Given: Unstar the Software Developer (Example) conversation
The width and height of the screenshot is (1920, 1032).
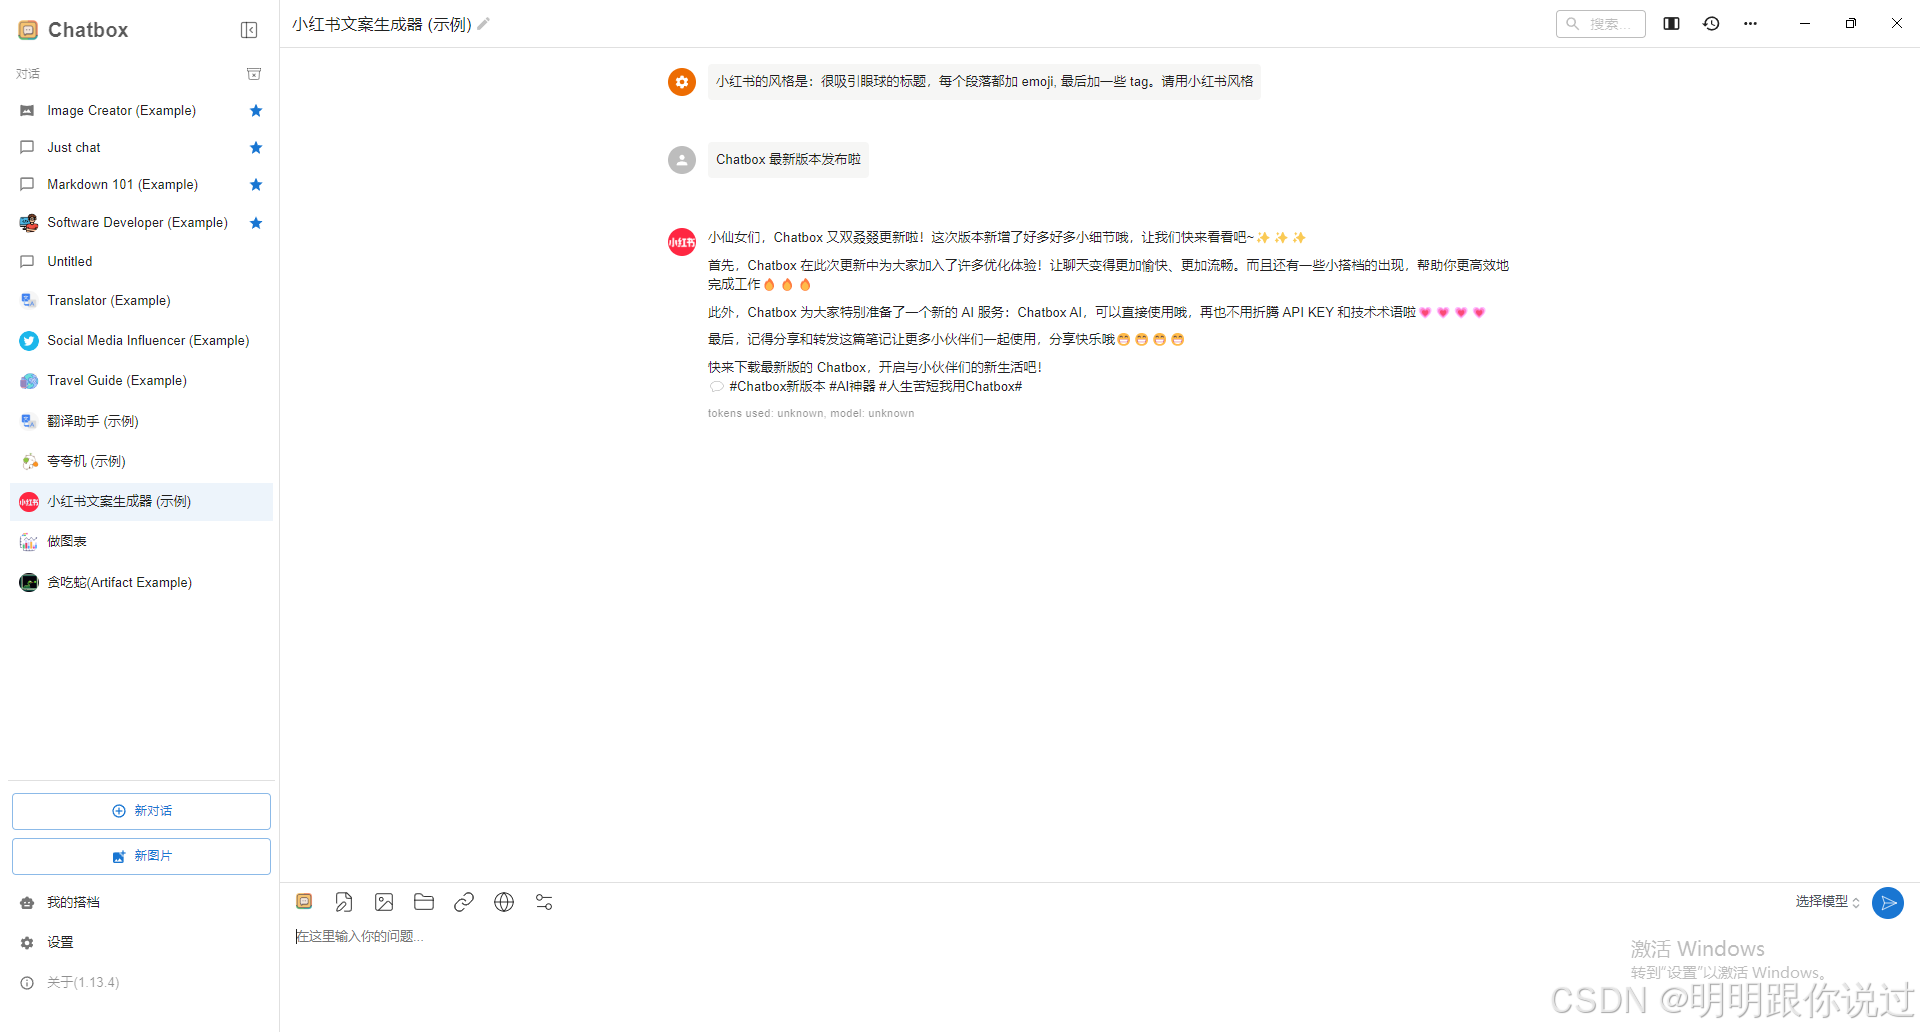Looking at the screenshot, I should point(256,223).
